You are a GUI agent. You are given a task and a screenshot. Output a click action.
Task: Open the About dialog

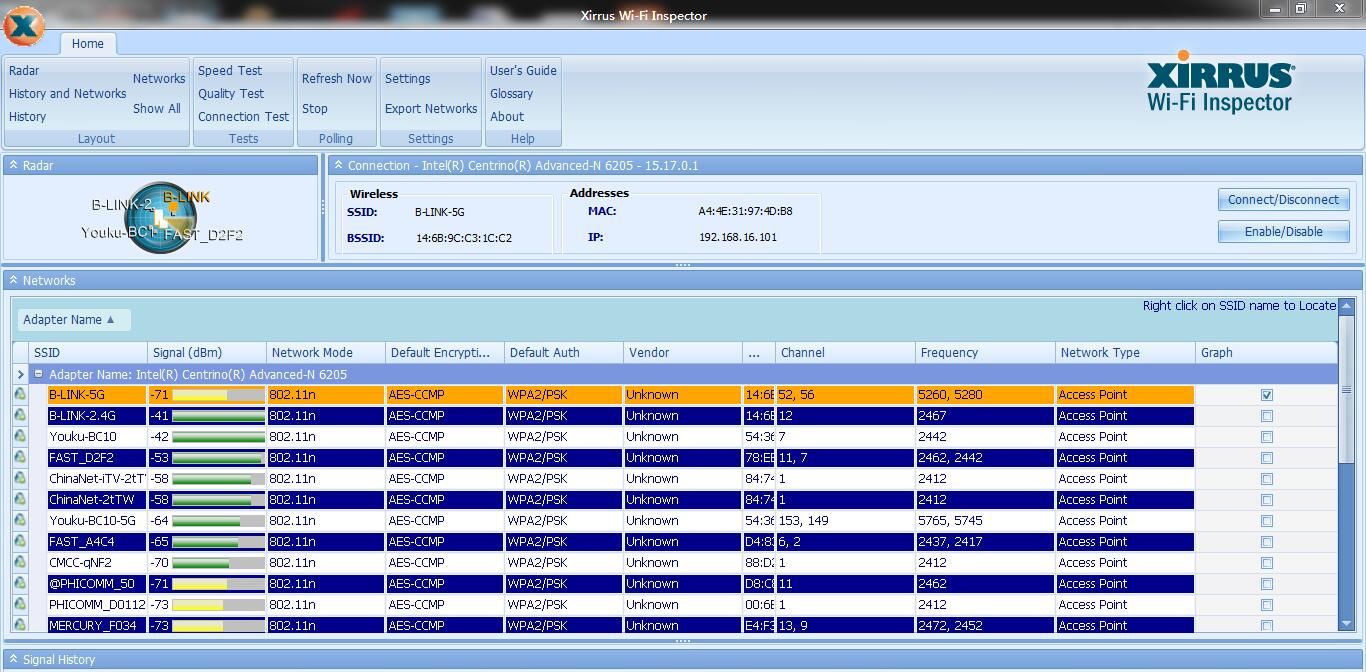point(507,117)
